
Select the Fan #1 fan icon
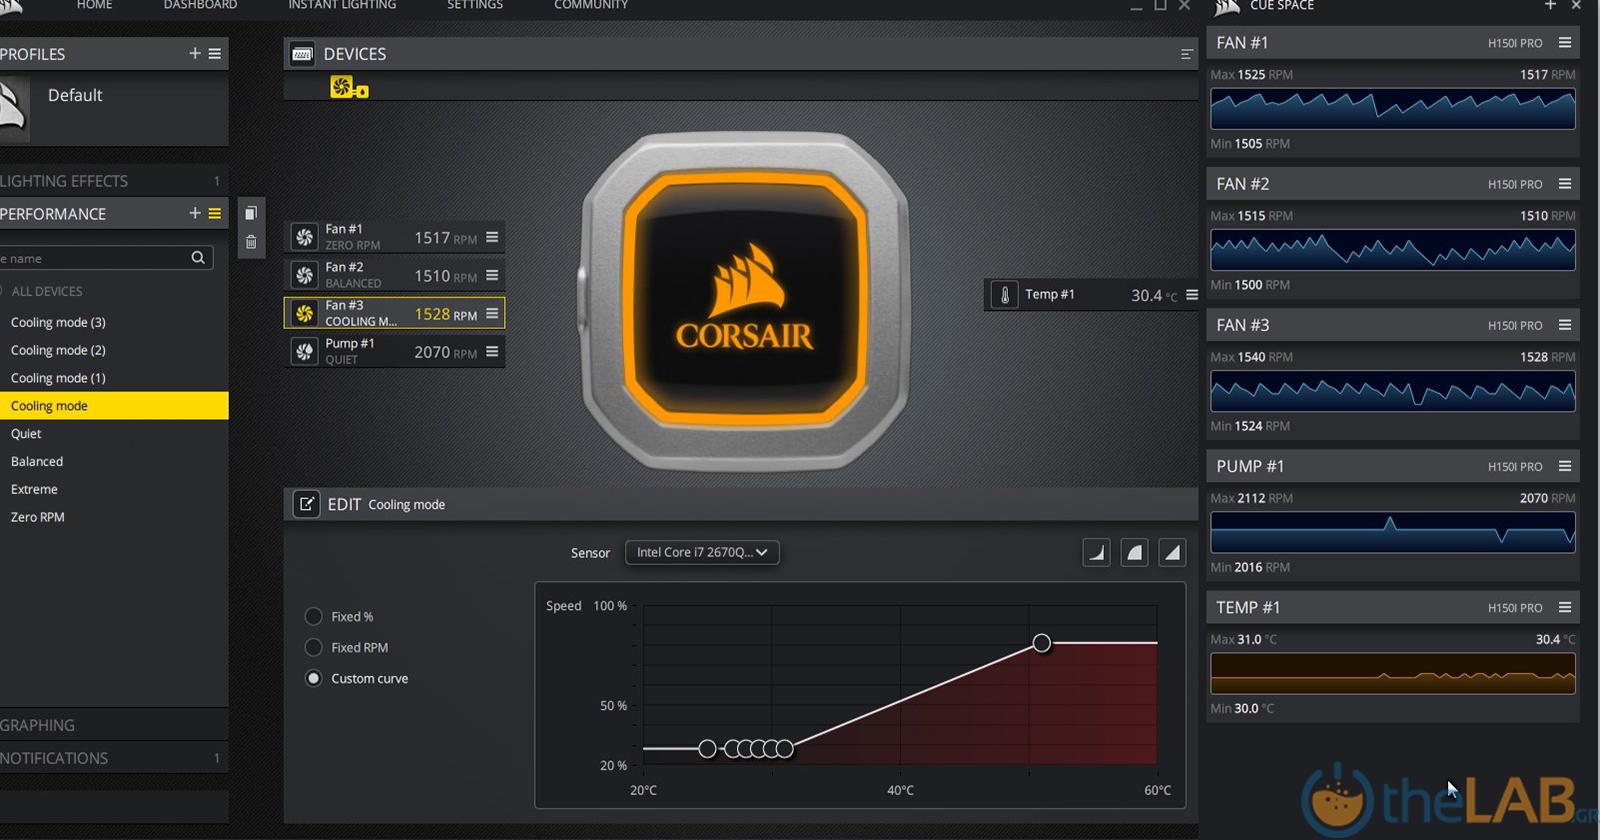(305, 237)
